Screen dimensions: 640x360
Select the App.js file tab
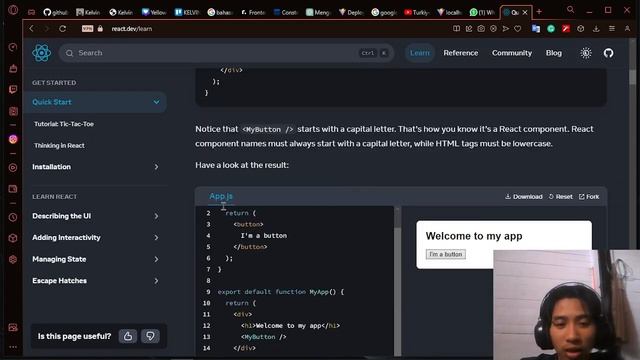tap(221, 196)
